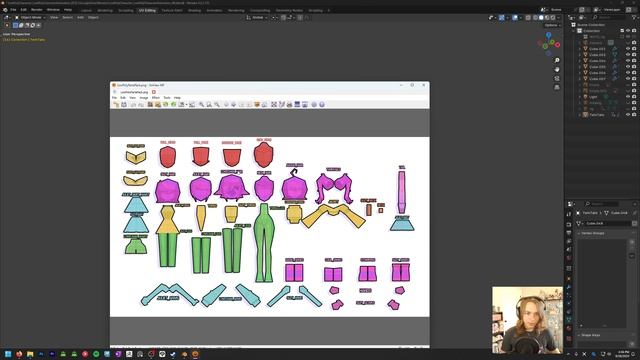This screenshot has width=640, height=360.
Task: Click Windows Start button
Action: (x=8, y=354)
